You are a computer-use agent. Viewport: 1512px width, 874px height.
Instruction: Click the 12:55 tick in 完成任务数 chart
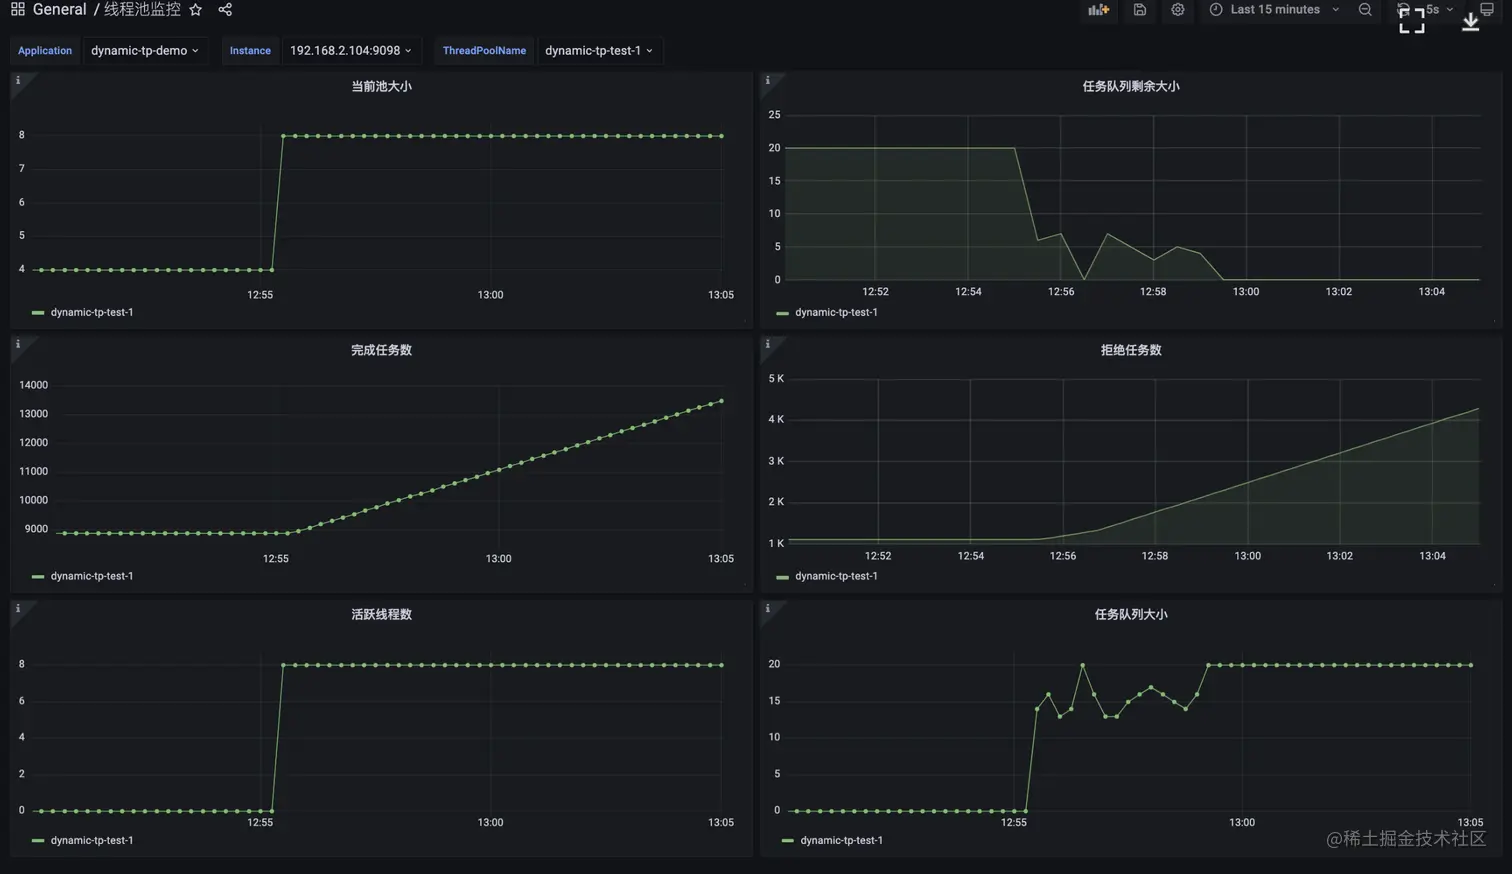(276, 559)
